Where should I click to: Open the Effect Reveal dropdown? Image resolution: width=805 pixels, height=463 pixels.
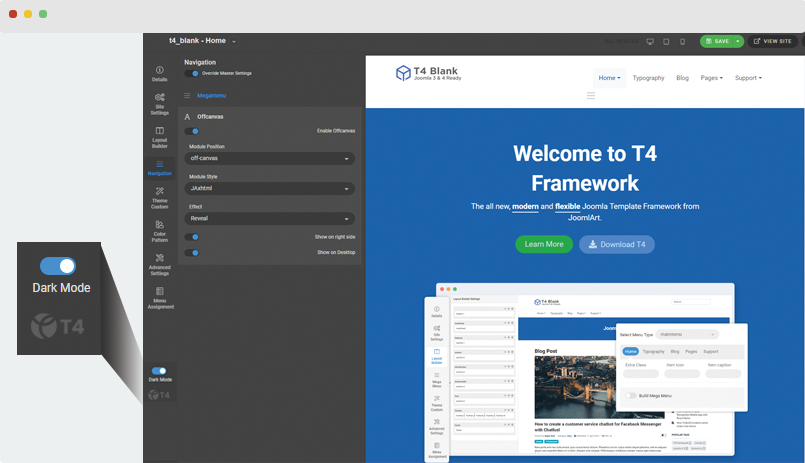(270, 219)
